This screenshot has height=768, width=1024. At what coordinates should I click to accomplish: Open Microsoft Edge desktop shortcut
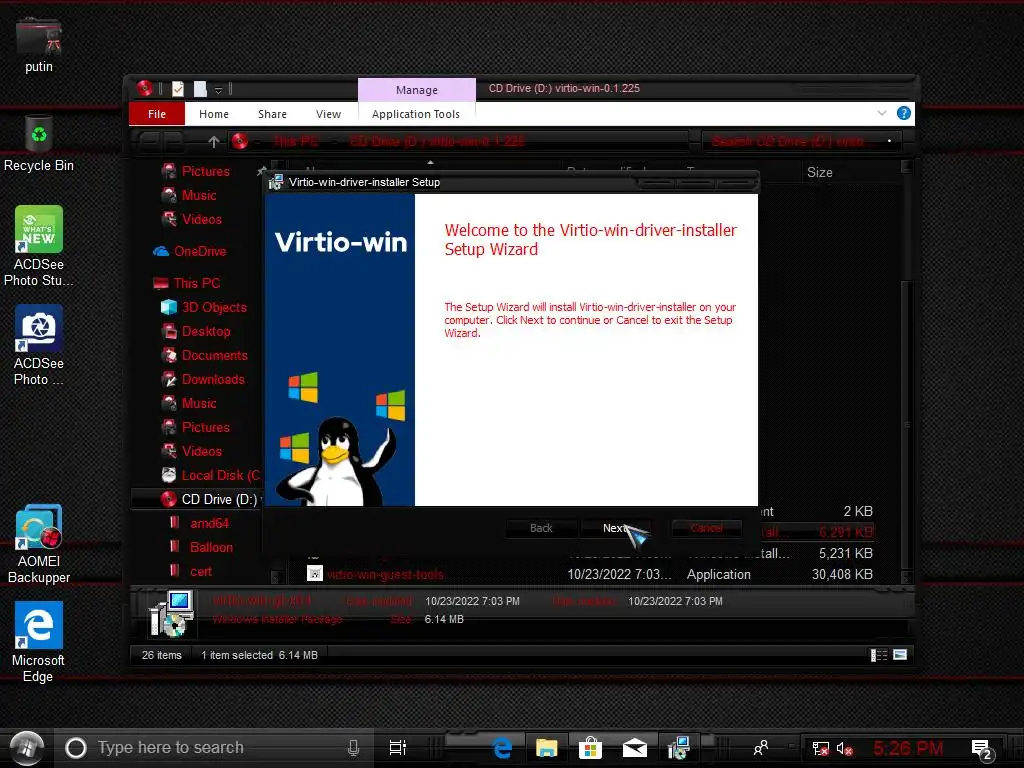coord(39,643)
